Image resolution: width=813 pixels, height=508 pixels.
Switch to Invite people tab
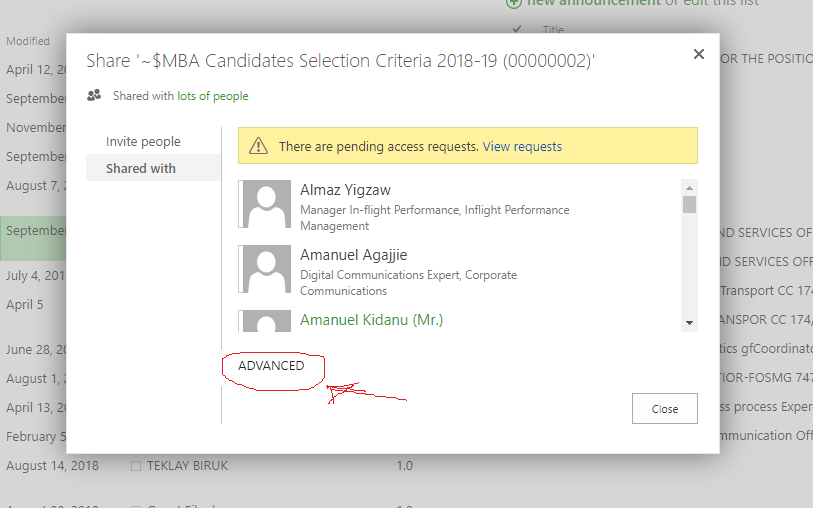(x=143, y=142)
